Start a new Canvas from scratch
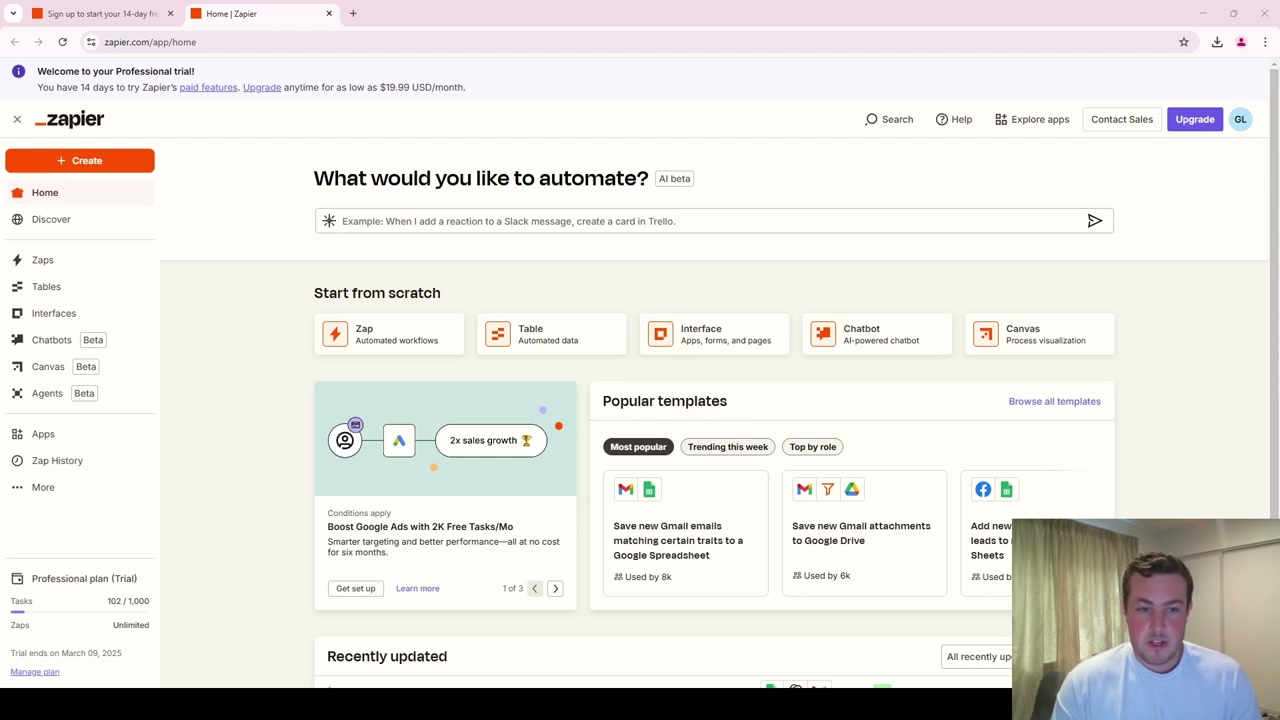 point(1040,334)
